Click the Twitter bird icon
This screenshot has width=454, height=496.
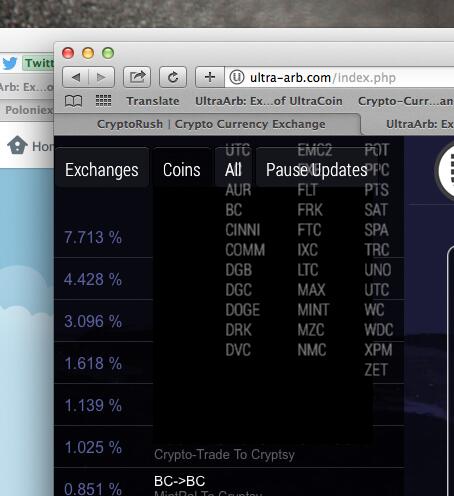[x=10, y=63]
